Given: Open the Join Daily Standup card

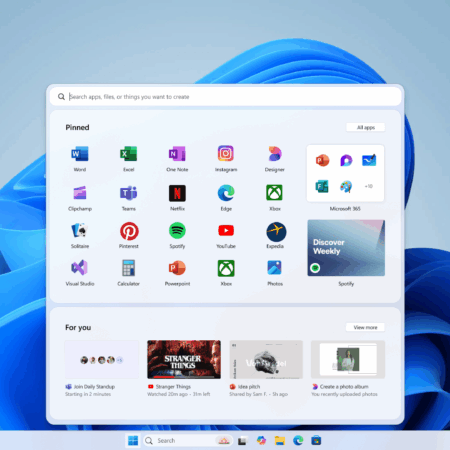Looking at the screenshot, I should point(102,360).
